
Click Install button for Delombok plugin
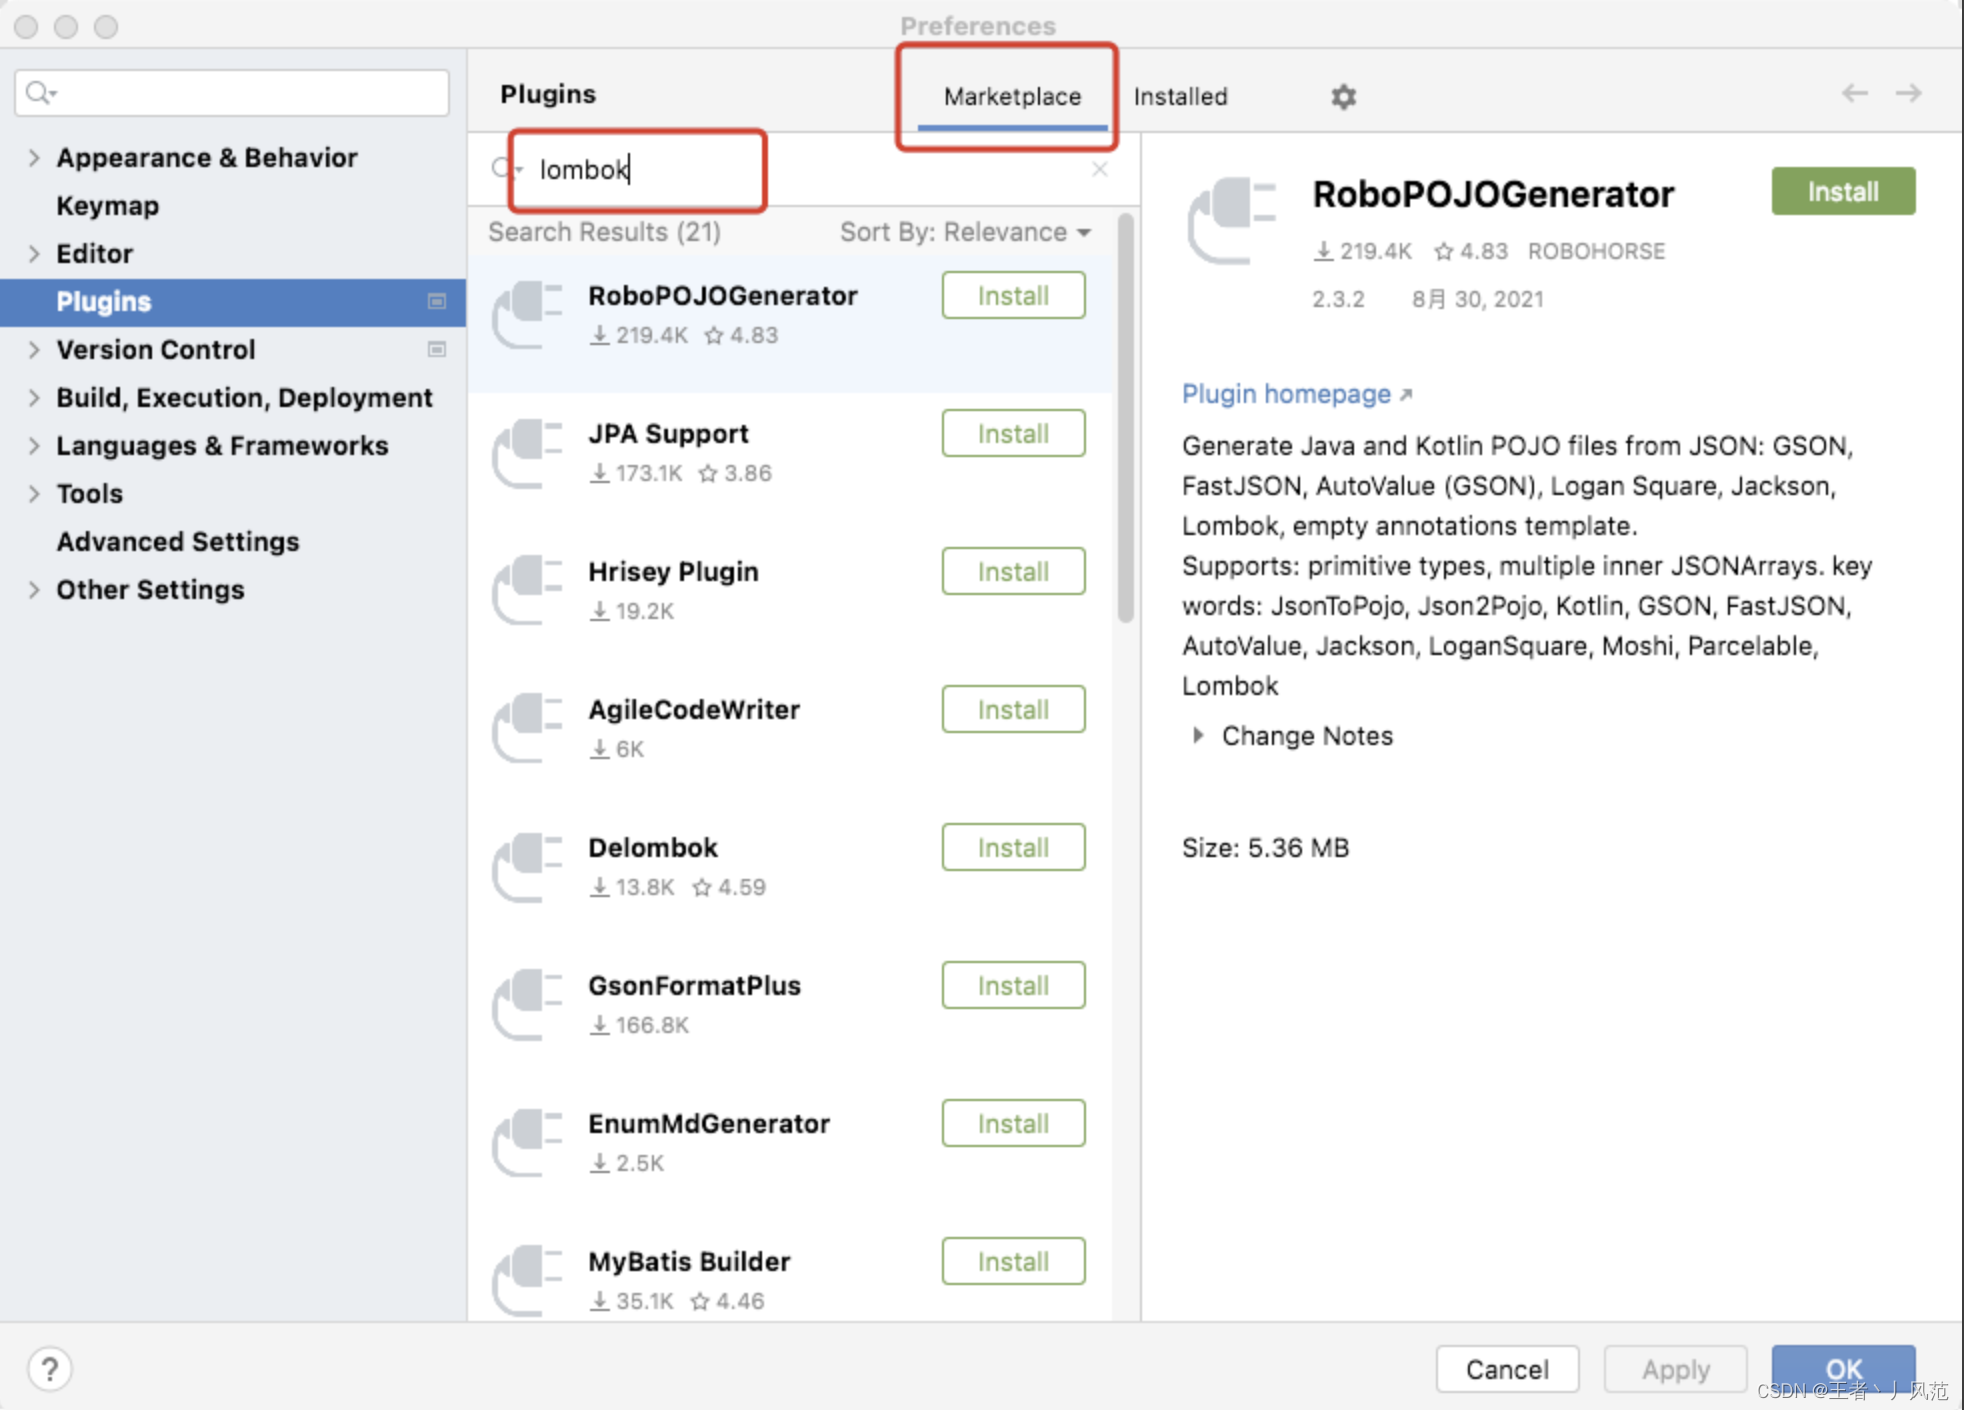(x=1014, y=846)
